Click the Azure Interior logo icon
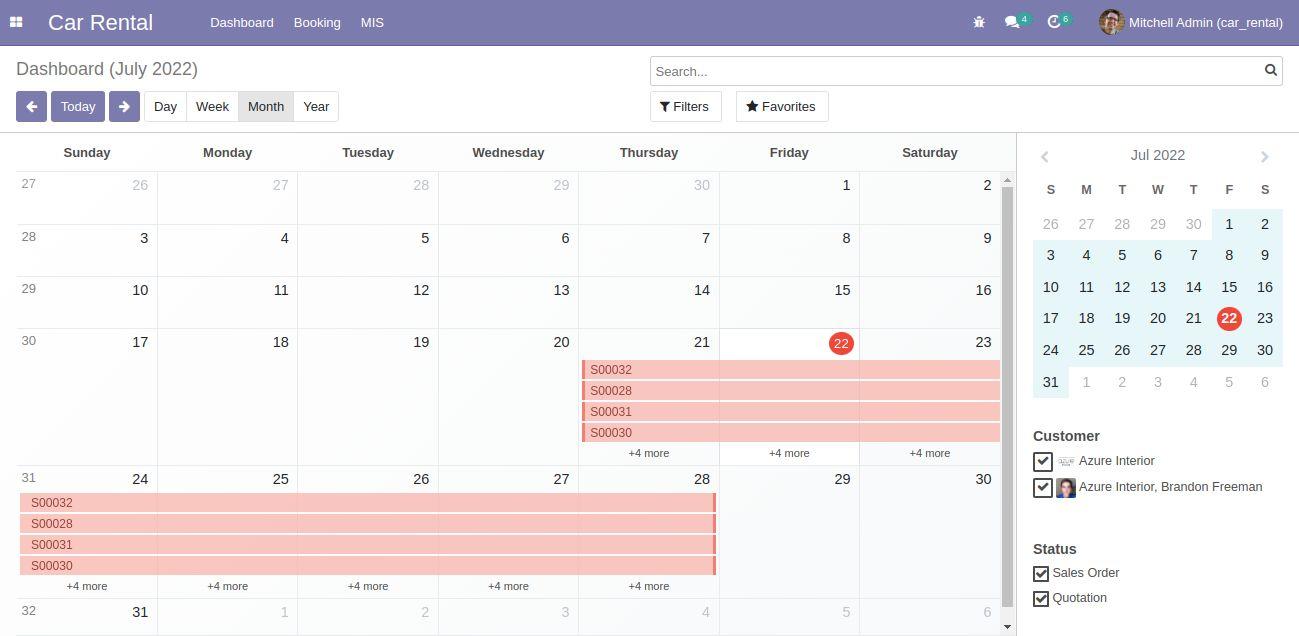Viewport: 1299px width, 636px height. (1066, 462)
